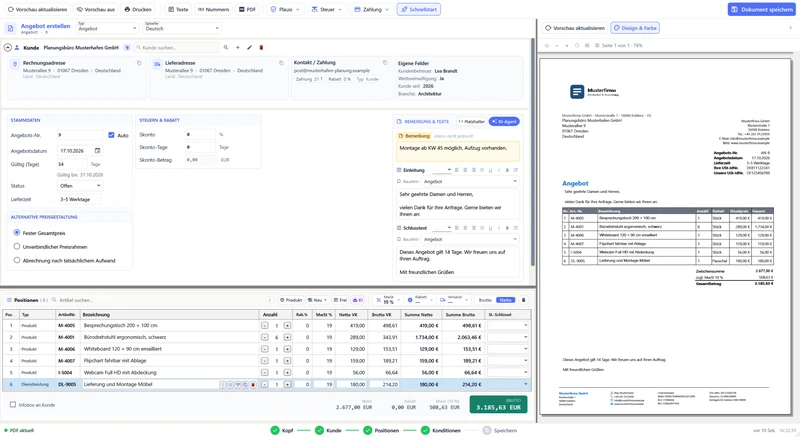Viewport: 800px width, 437px height.
Task: Apply bold in Einleitung text toolbar
Action: tap(507, 170)
